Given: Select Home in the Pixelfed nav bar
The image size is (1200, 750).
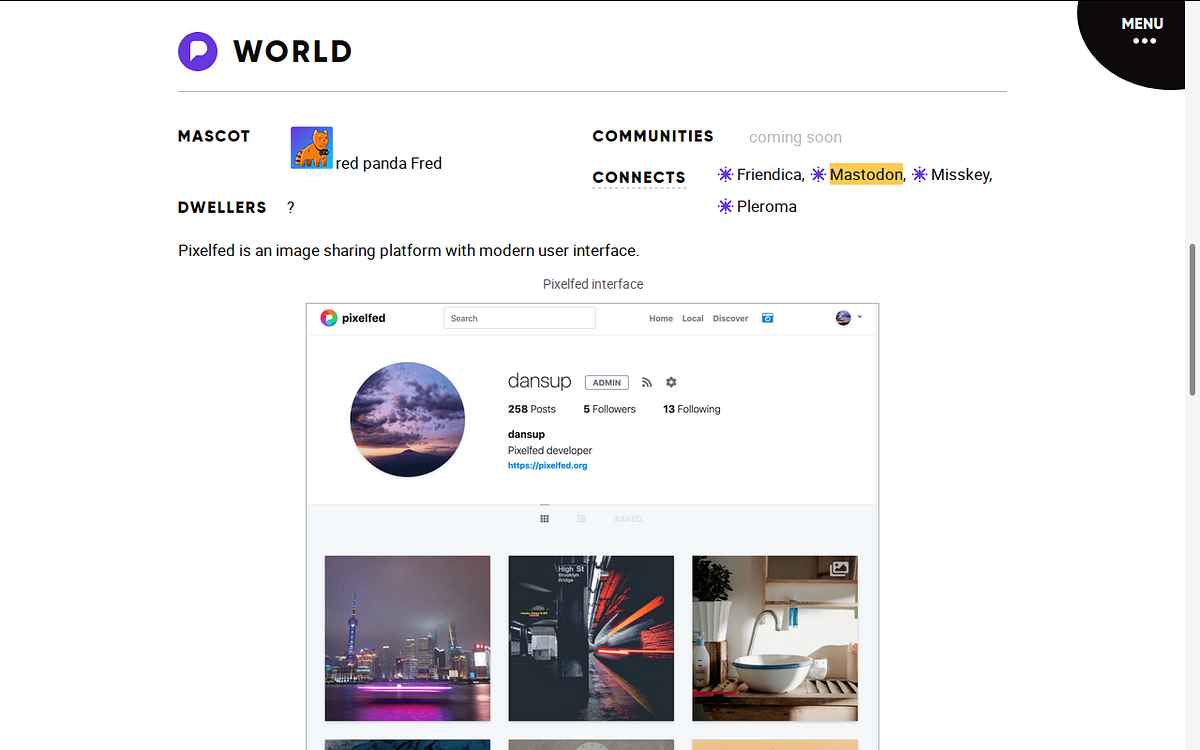Looking at the screenshot, I should pyautogui.click(x=661, y=318).
